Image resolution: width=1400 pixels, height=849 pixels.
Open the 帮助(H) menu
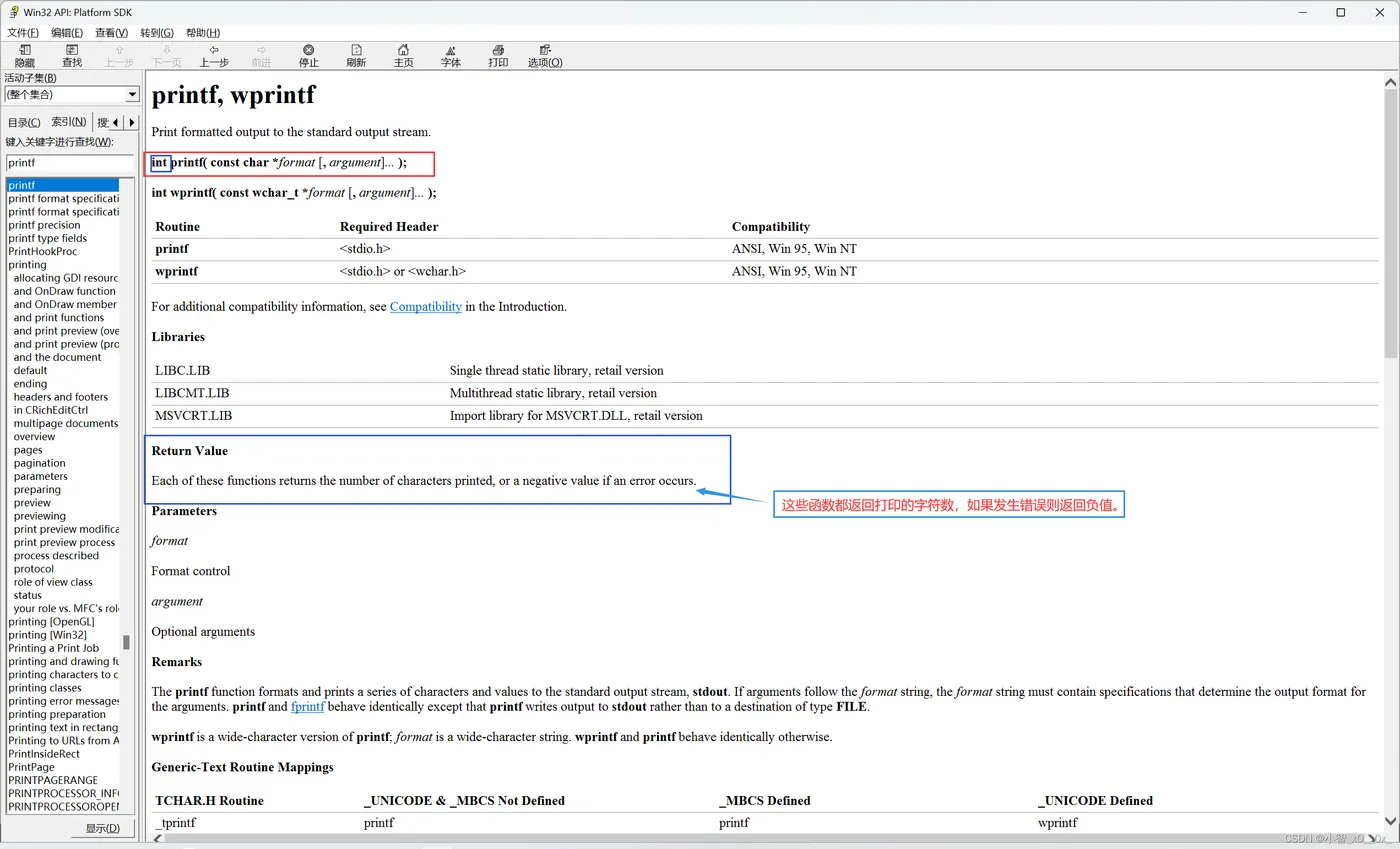pyautogui.click(x=203, y=33)
